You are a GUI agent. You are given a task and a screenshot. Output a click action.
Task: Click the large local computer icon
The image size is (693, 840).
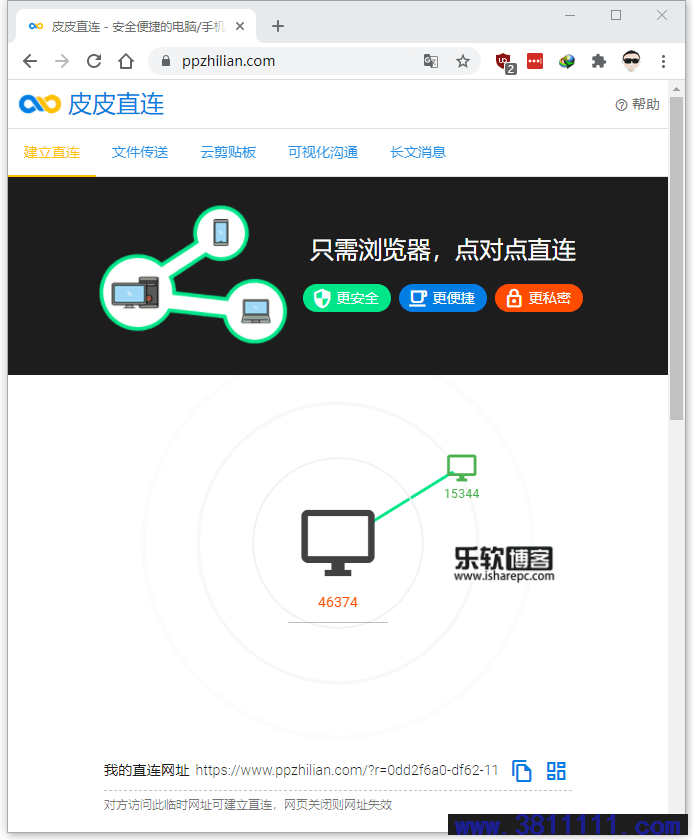338,543
